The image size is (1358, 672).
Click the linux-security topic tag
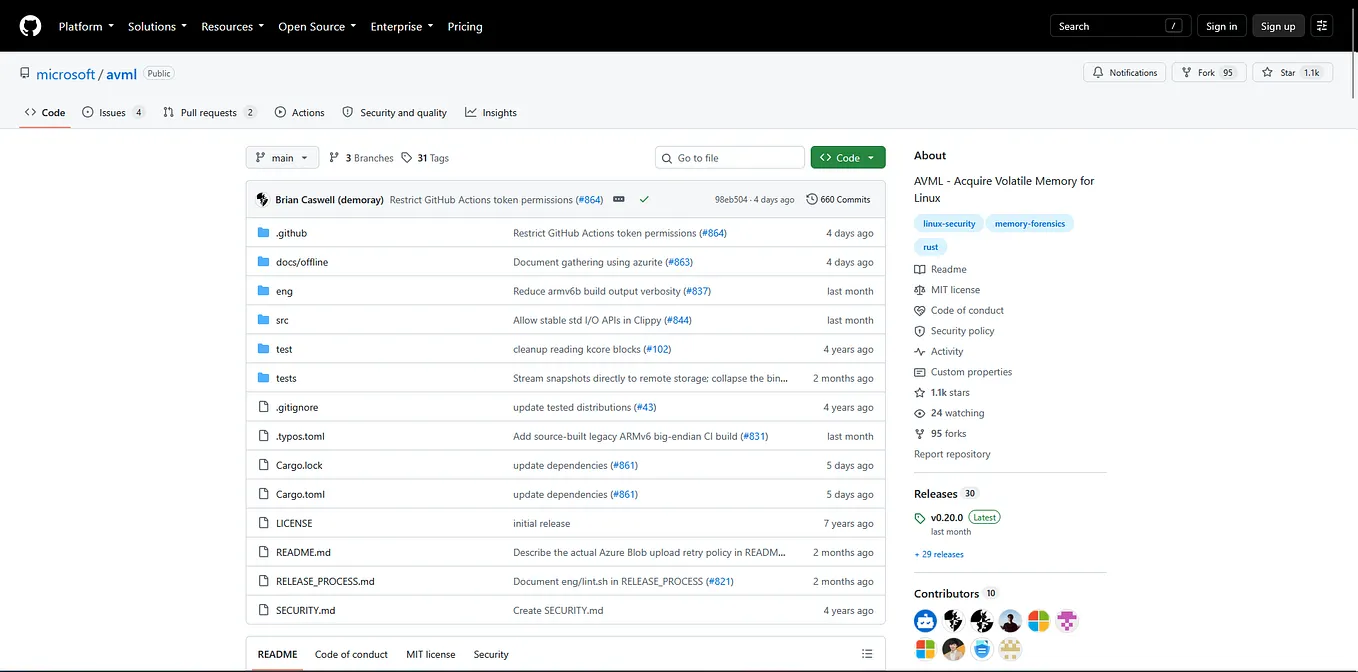949,224
